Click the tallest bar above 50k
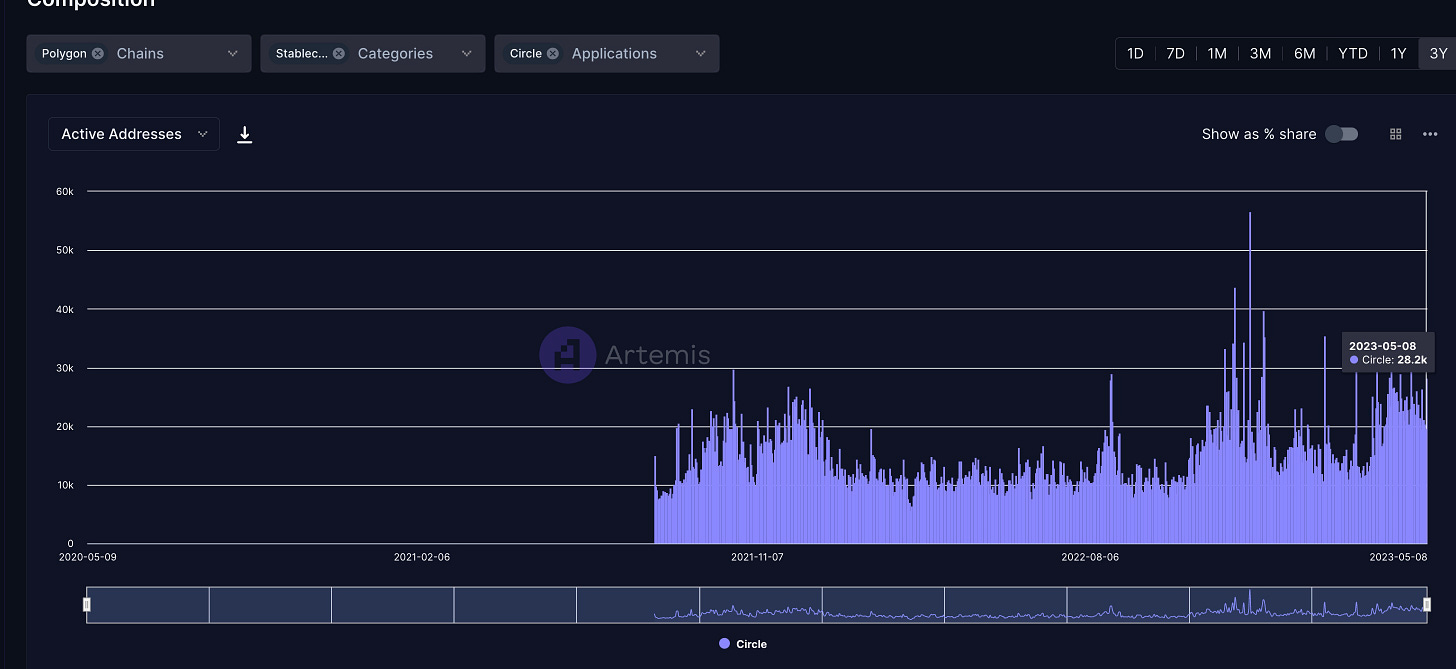Viewport: 1456px width, 669px height. (x=1250, y=378)
